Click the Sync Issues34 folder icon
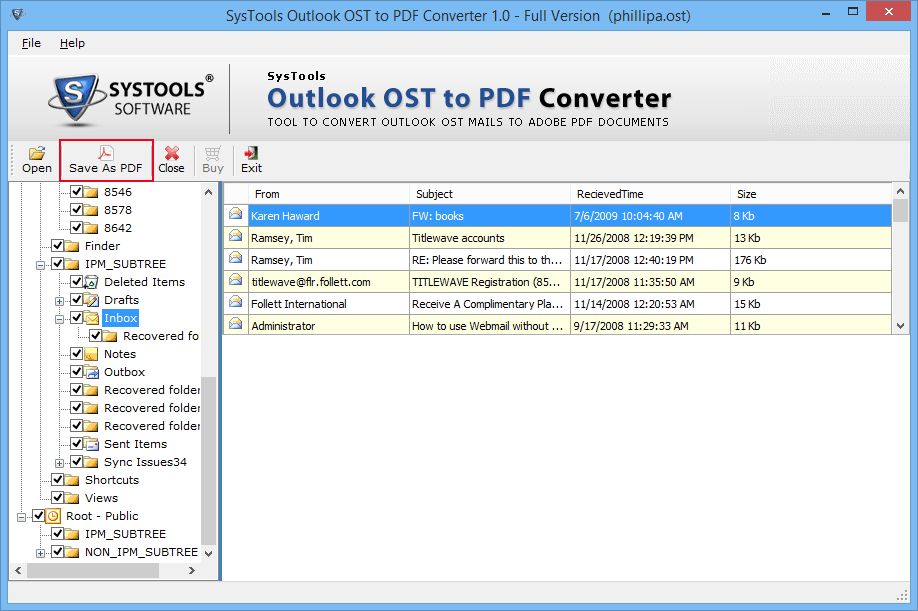 click(91, 462)
